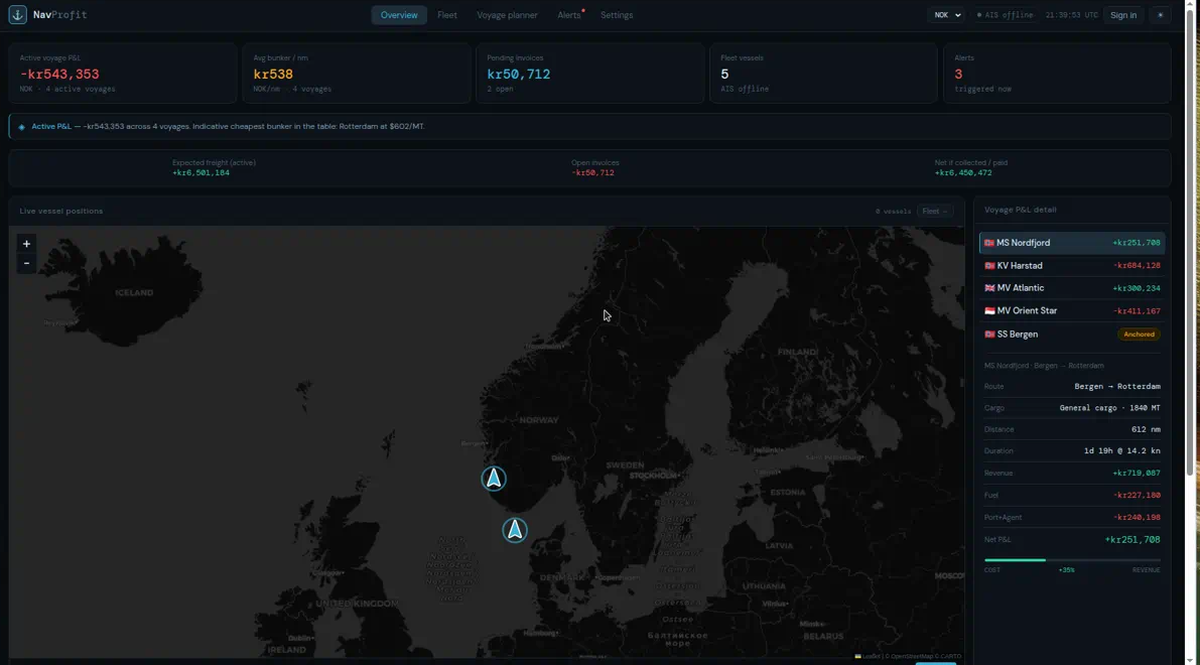
Task: Click the General cargo 1840 MT value
Action: [x=1110, y=408]
